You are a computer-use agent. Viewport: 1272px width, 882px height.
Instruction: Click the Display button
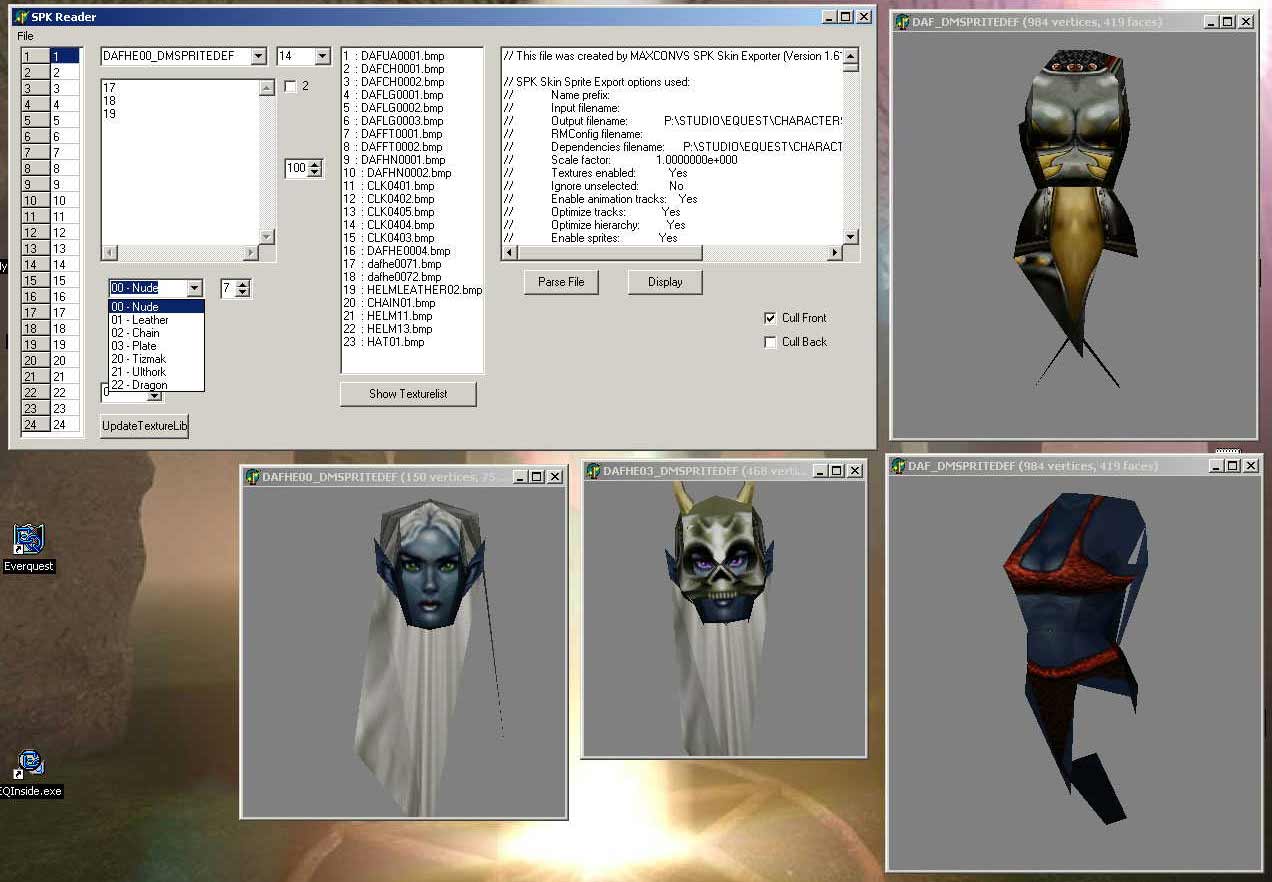click(665, 282)
